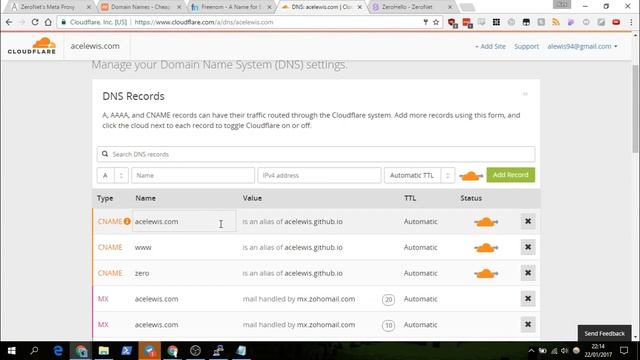Click the search magnifier in DNS records
This screenshot has width=640, height=360.
pos(105,154)
